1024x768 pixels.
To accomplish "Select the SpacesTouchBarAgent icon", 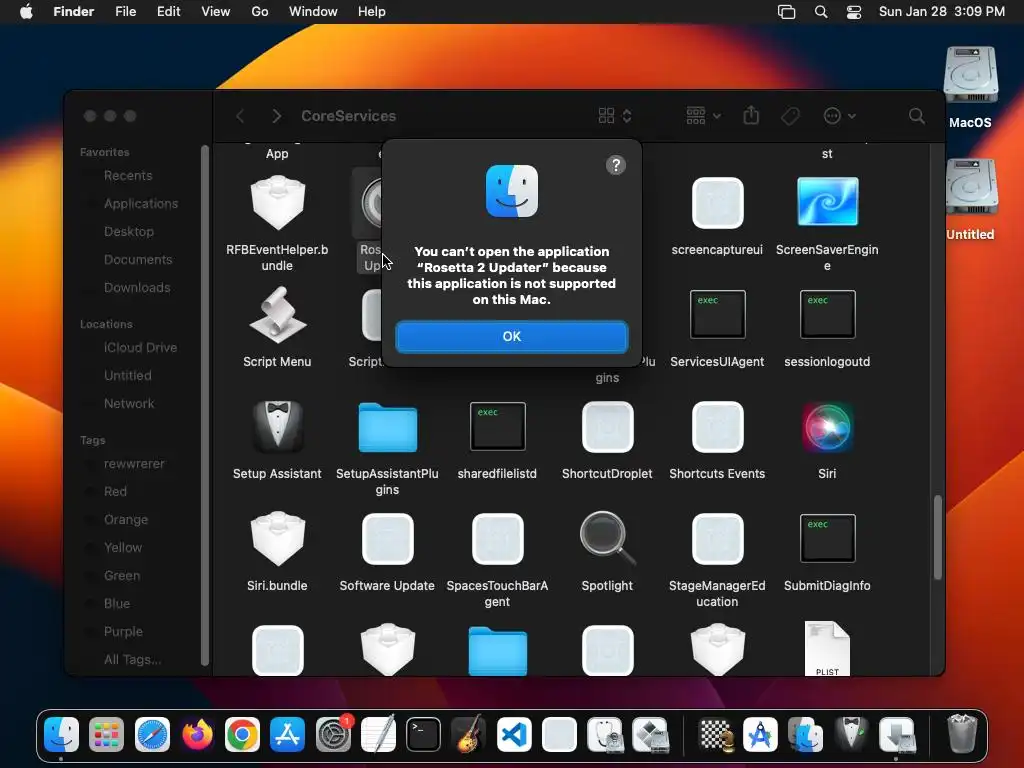I will [497, 539].
